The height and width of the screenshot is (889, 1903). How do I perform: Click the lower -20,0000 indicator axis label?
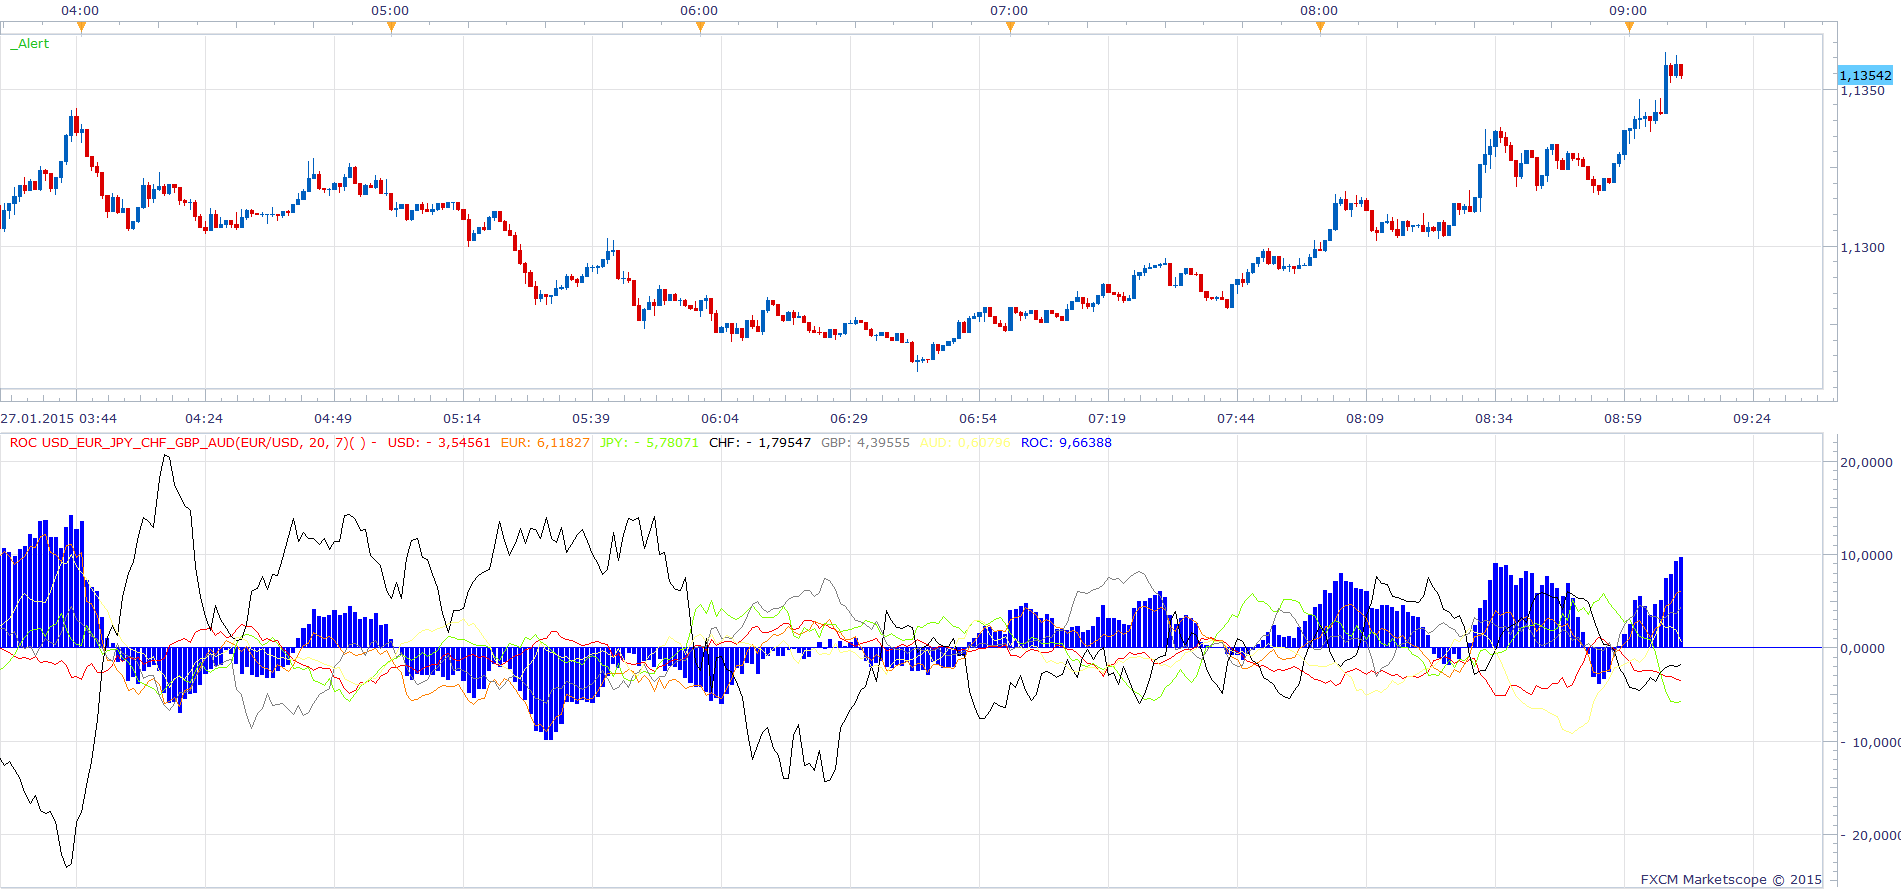[x=1870, y=835]
